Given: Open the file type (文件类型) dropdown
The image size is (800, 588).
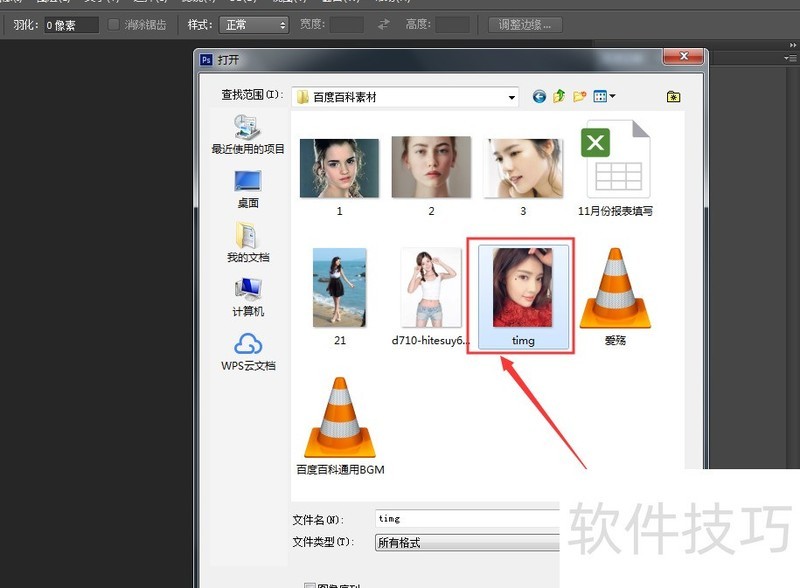Looking at the screenshot, I should coord(467,542).
